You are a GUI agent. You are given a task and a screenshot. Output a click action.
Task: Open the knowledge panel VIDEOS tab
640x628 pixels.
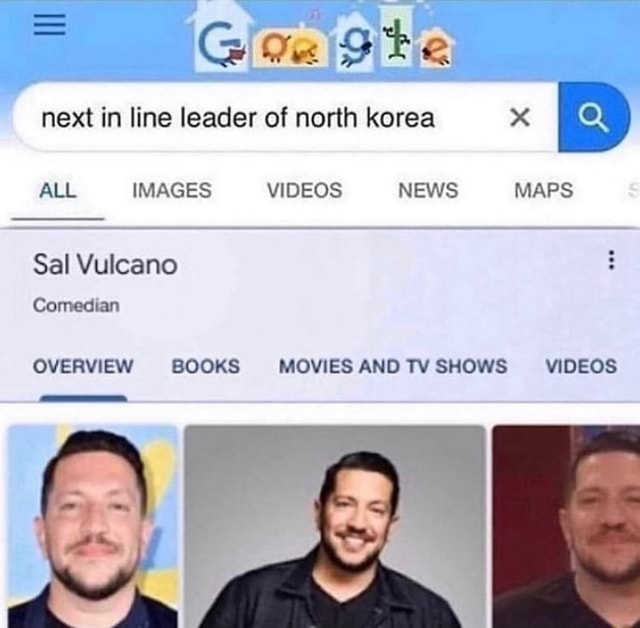581,366
